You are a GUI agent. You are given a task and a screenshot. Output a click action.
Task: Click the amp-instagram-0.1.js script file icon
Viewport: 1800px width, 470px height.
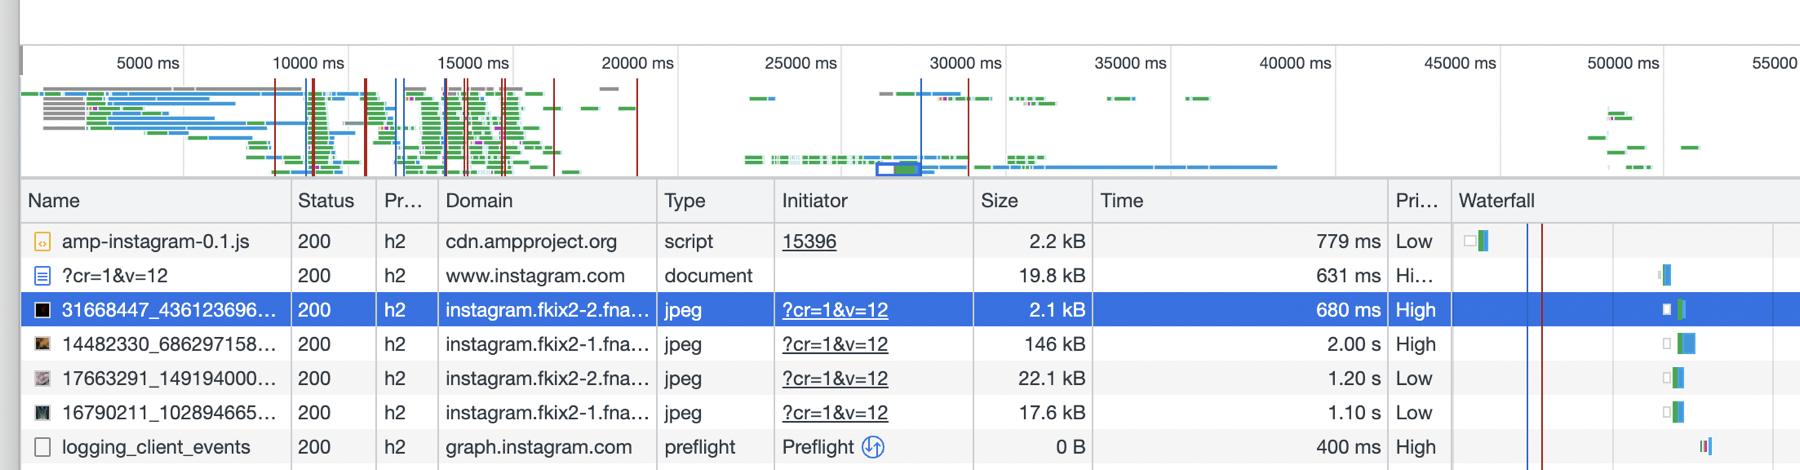coord(42,242)
